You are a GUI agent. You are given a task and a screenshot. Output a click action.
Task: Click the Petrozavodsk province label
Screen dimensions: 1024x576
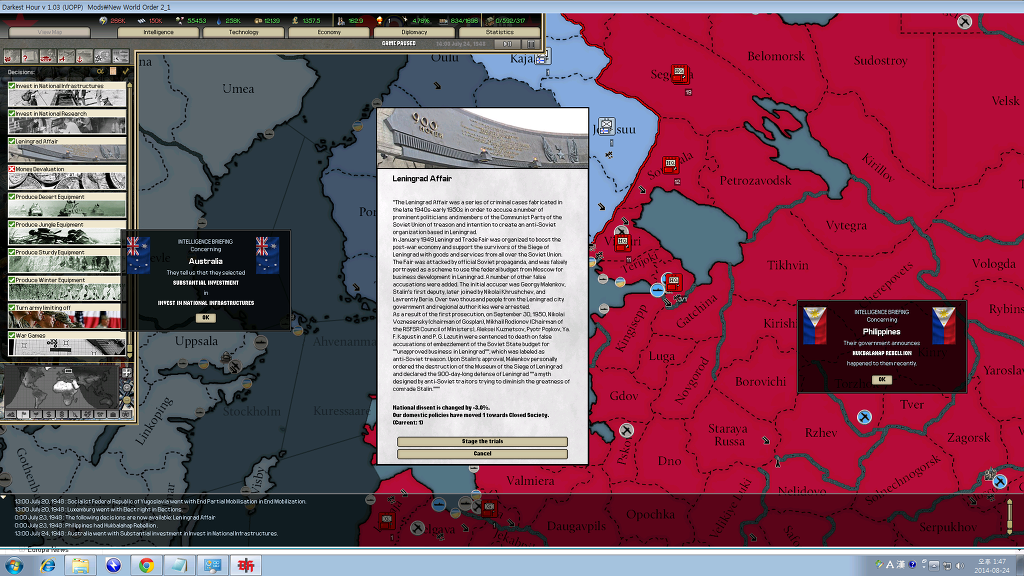[x=755, y=181]
